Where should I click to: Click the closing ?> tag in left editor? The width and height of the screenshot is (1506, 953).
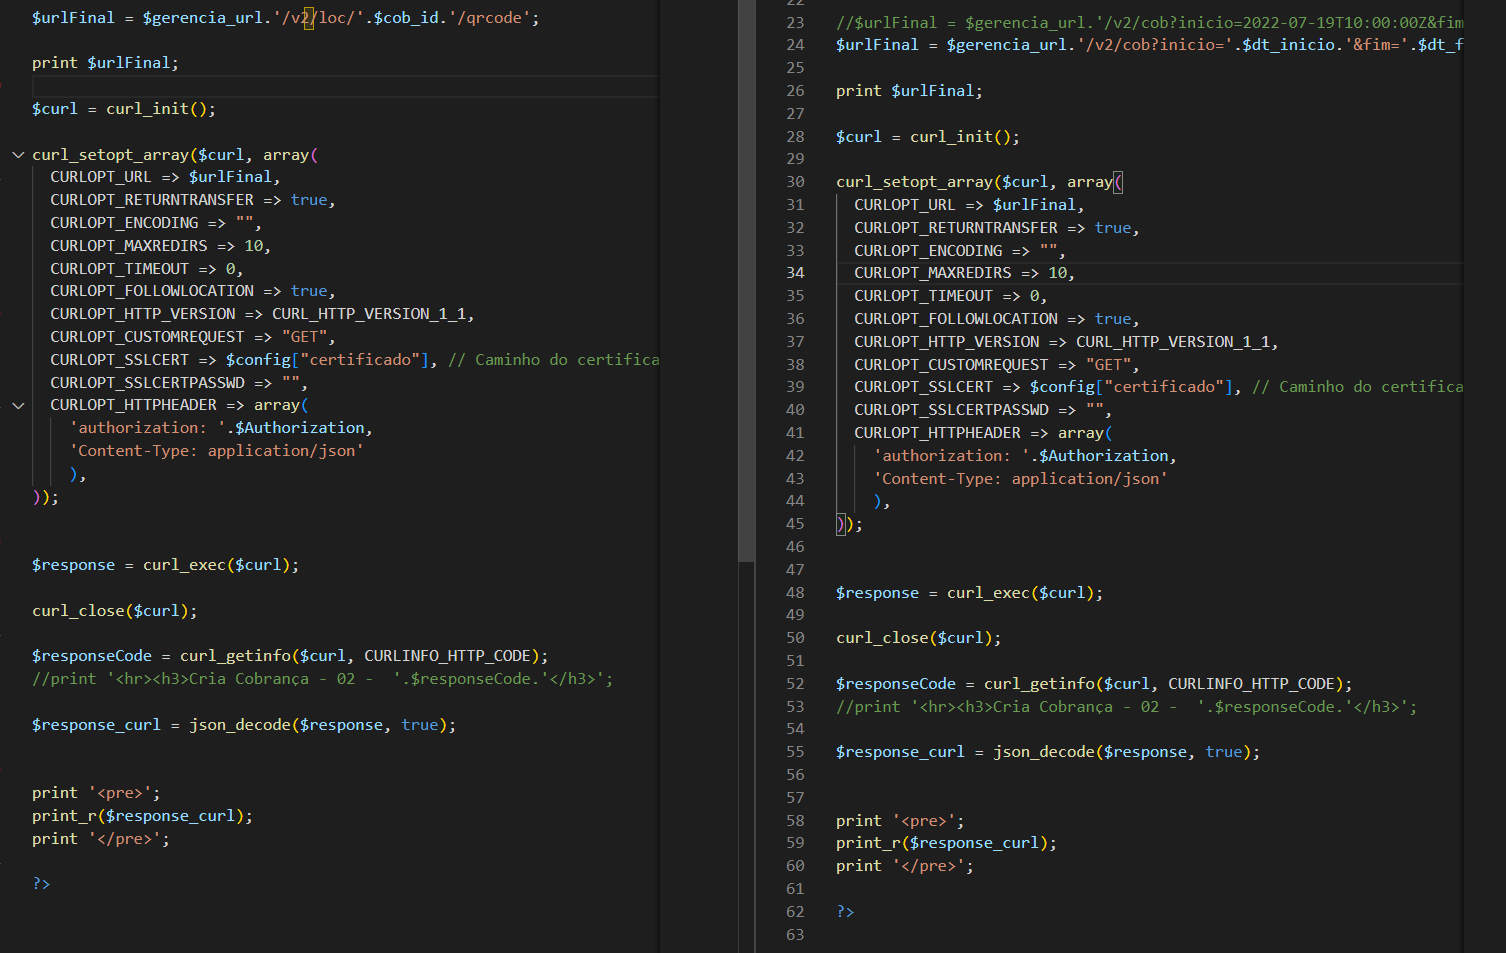41,884
